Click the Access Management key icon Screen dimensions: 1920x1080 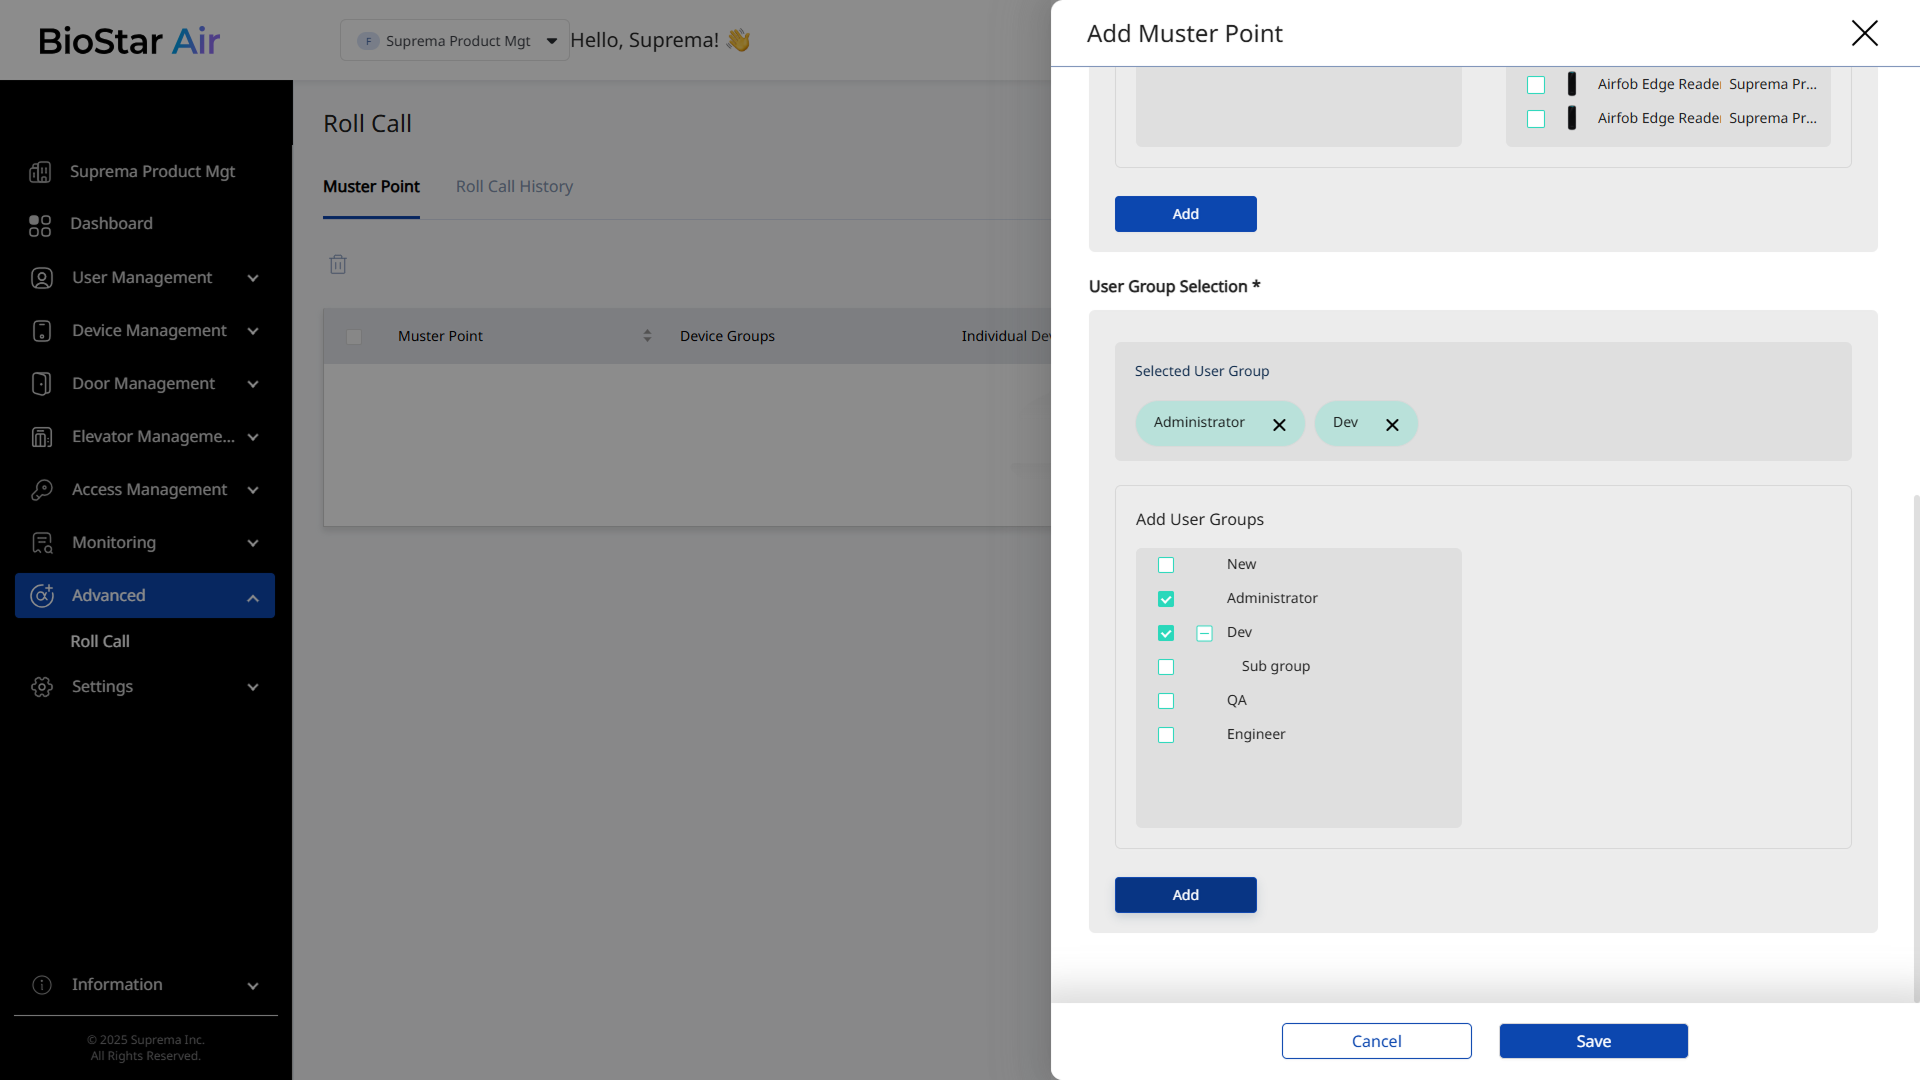[x=41, y=490]
